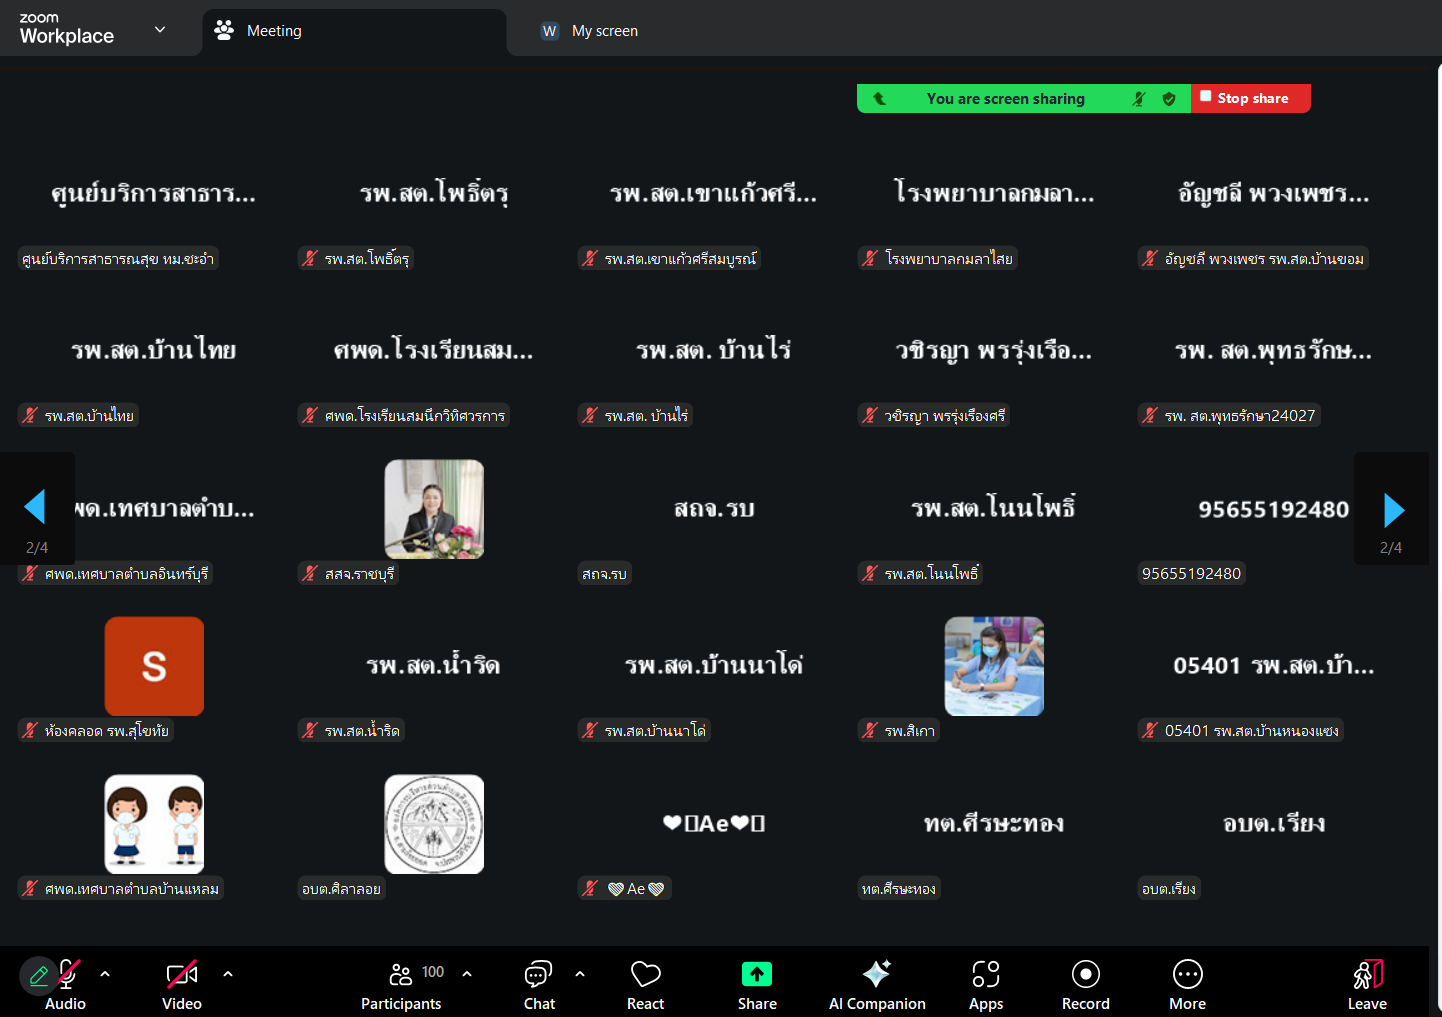1442x1017 pixels.
Task: Open the Participants list icon
Action: [x=401, y=974]
